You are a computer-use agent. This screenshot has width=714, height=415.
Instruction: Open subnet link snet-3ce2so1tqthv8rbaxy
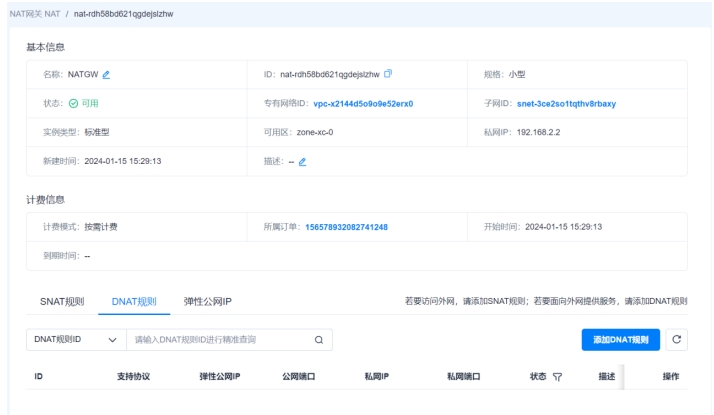566,104
